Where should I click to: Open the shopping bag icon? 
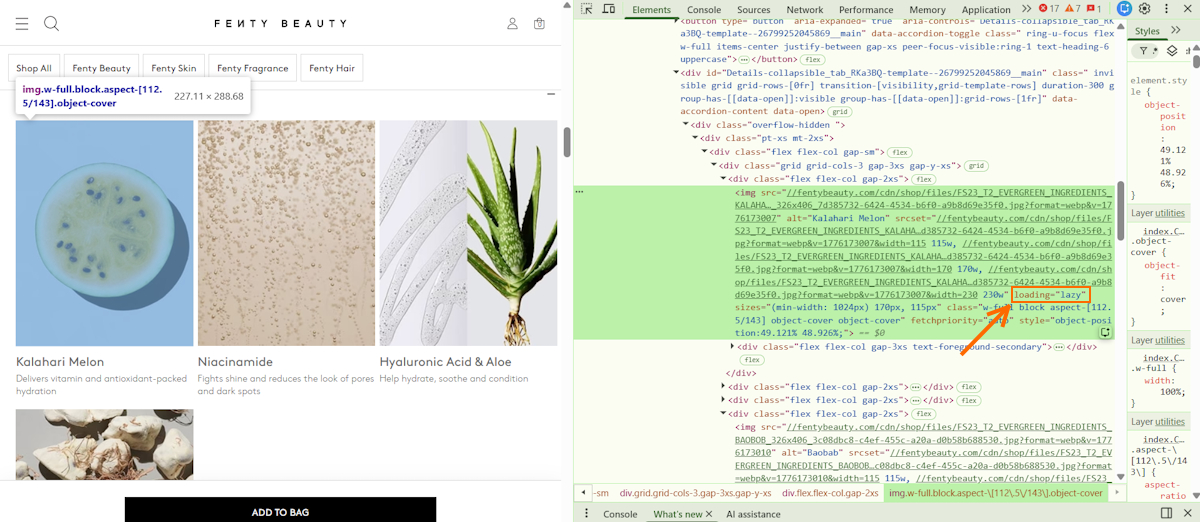click(540, 24)
